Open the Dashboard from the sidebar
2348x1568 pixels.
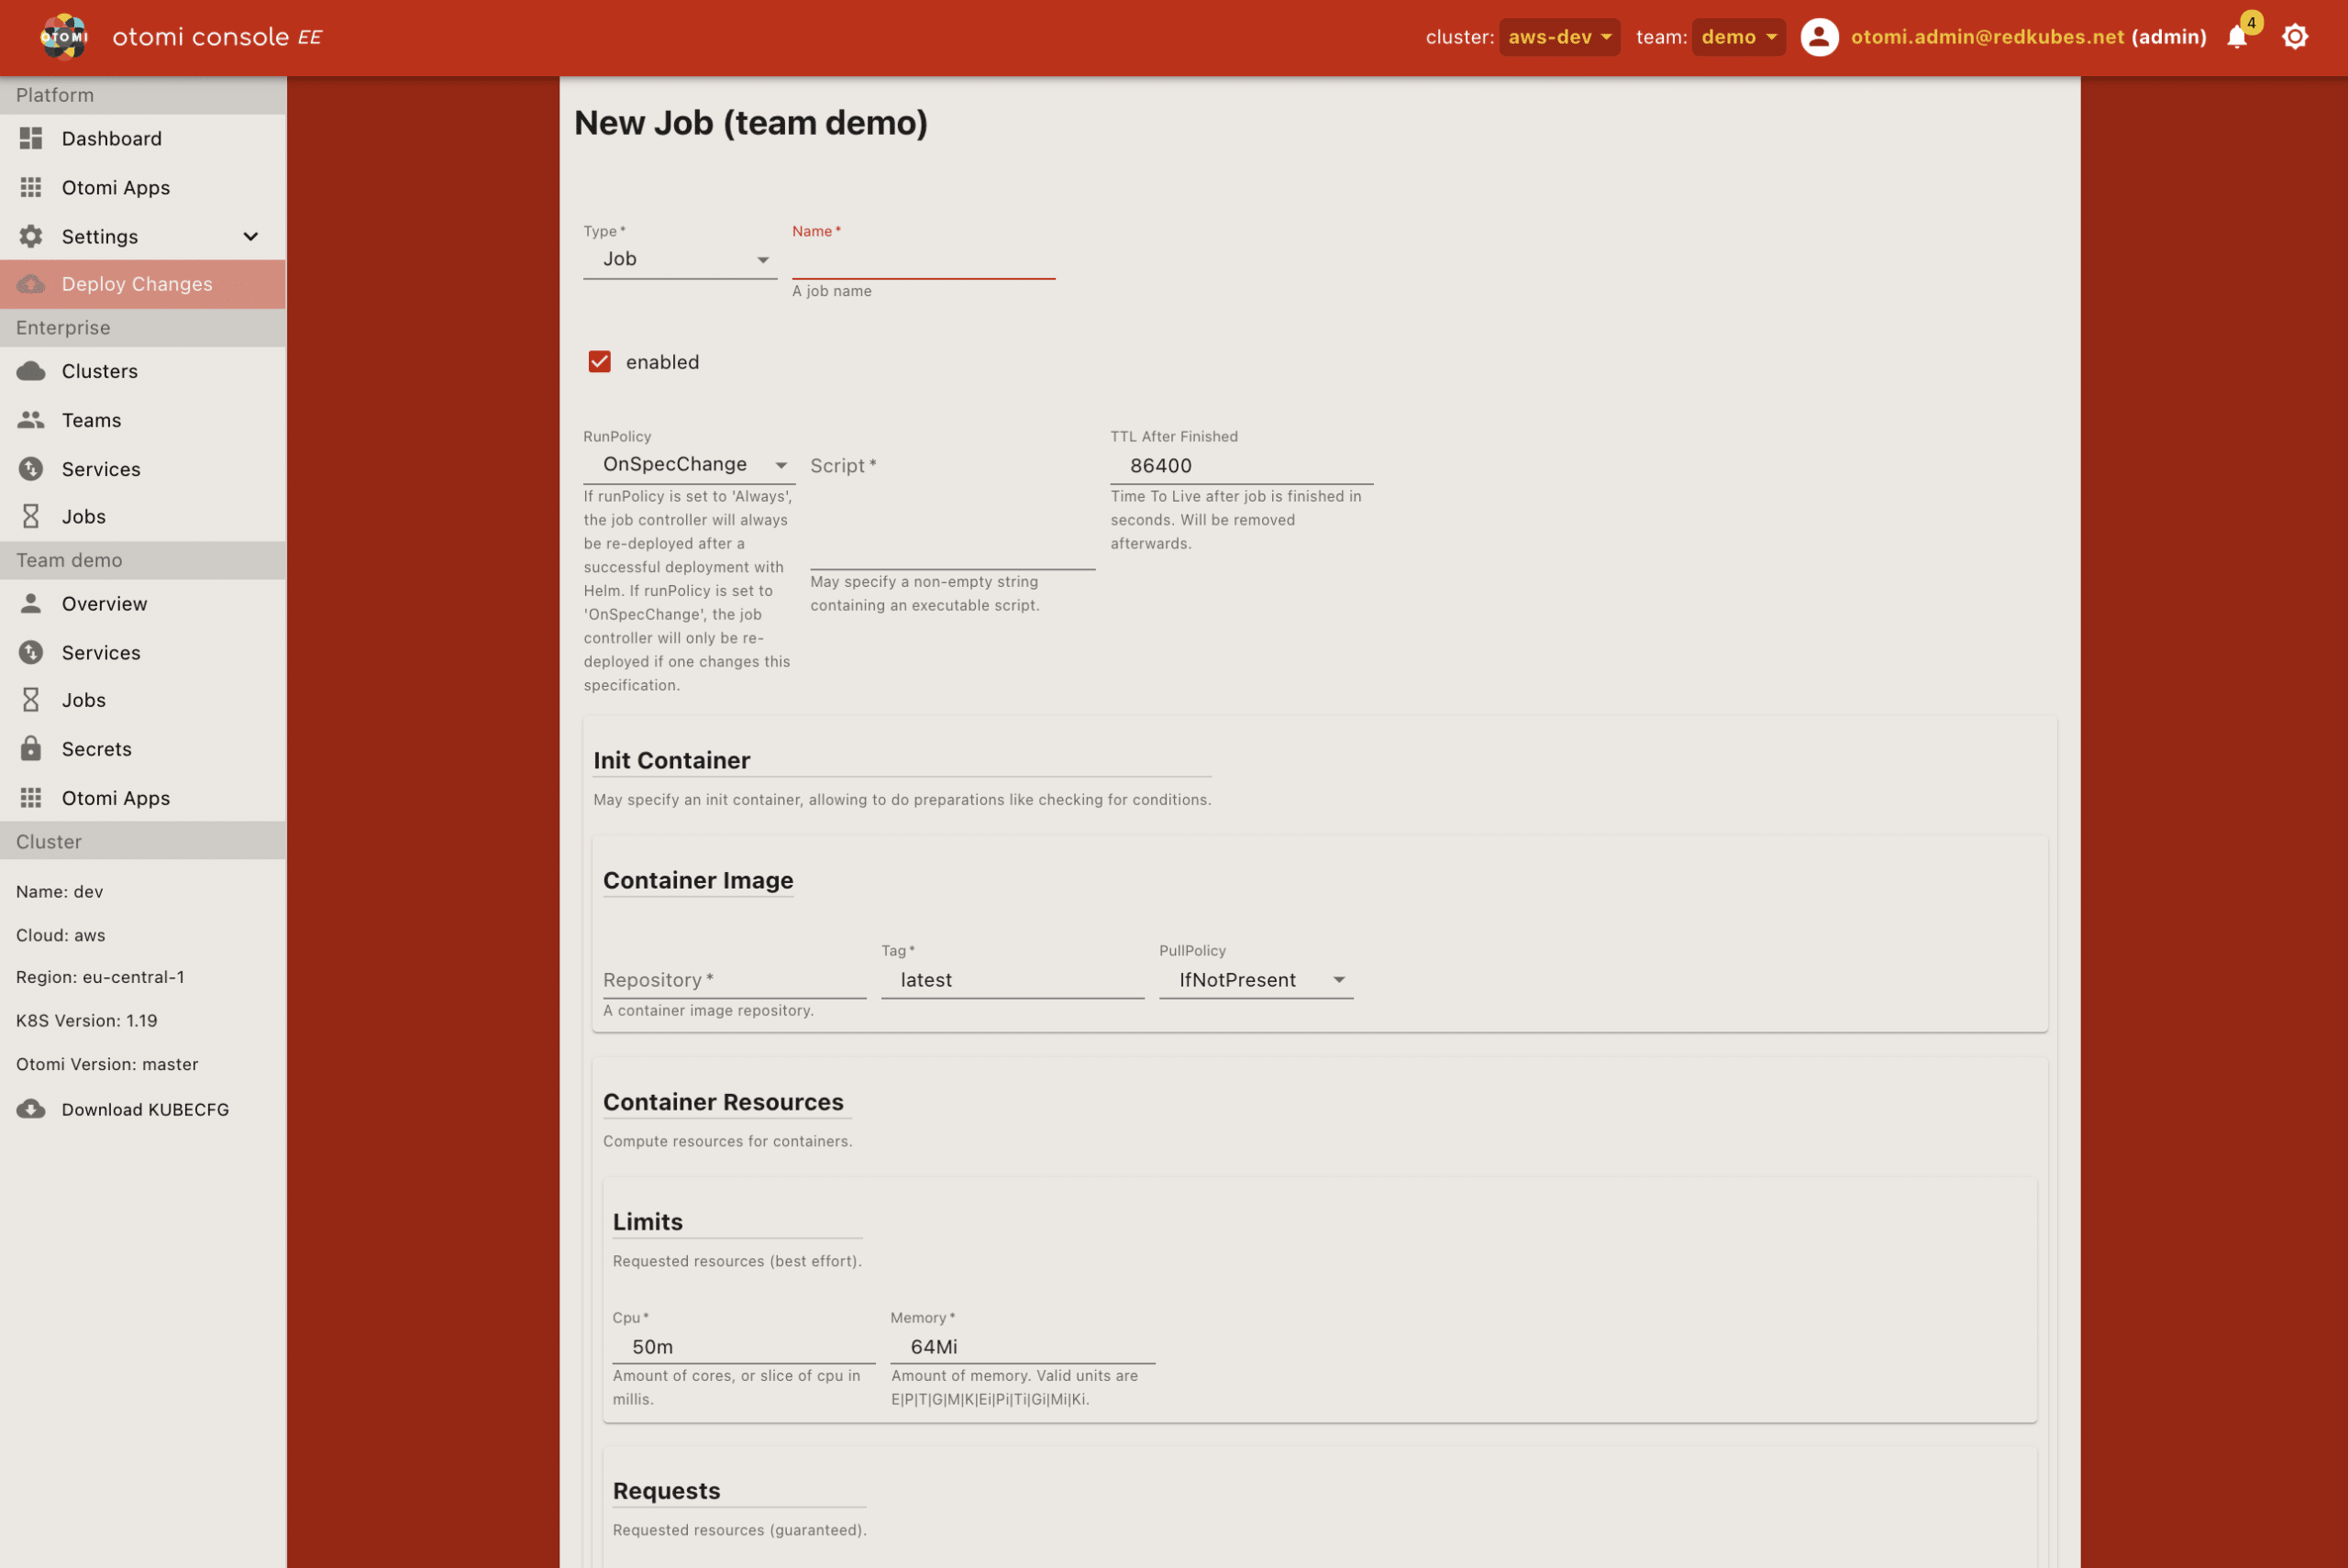[x=110, y=138]
